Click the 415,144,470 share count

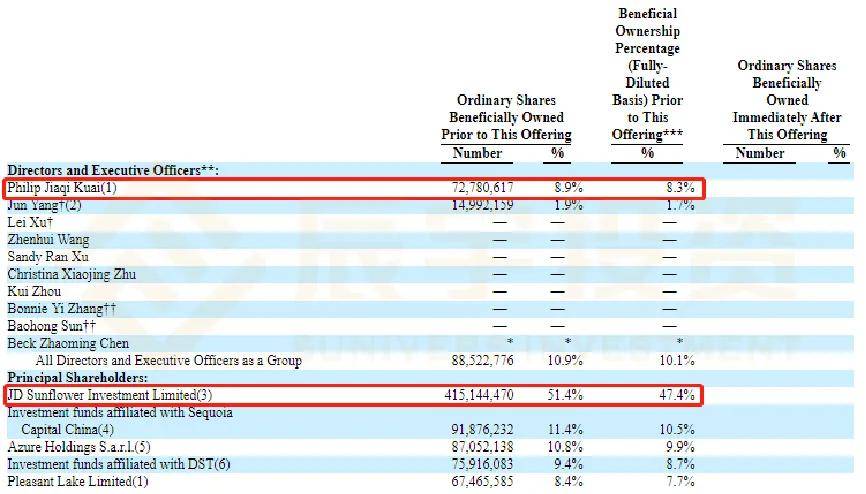tap(479, 395)
